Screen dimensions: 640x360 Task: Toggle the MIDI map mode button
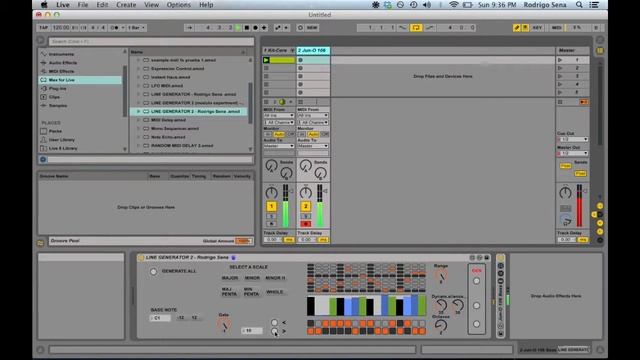[556, 28]
